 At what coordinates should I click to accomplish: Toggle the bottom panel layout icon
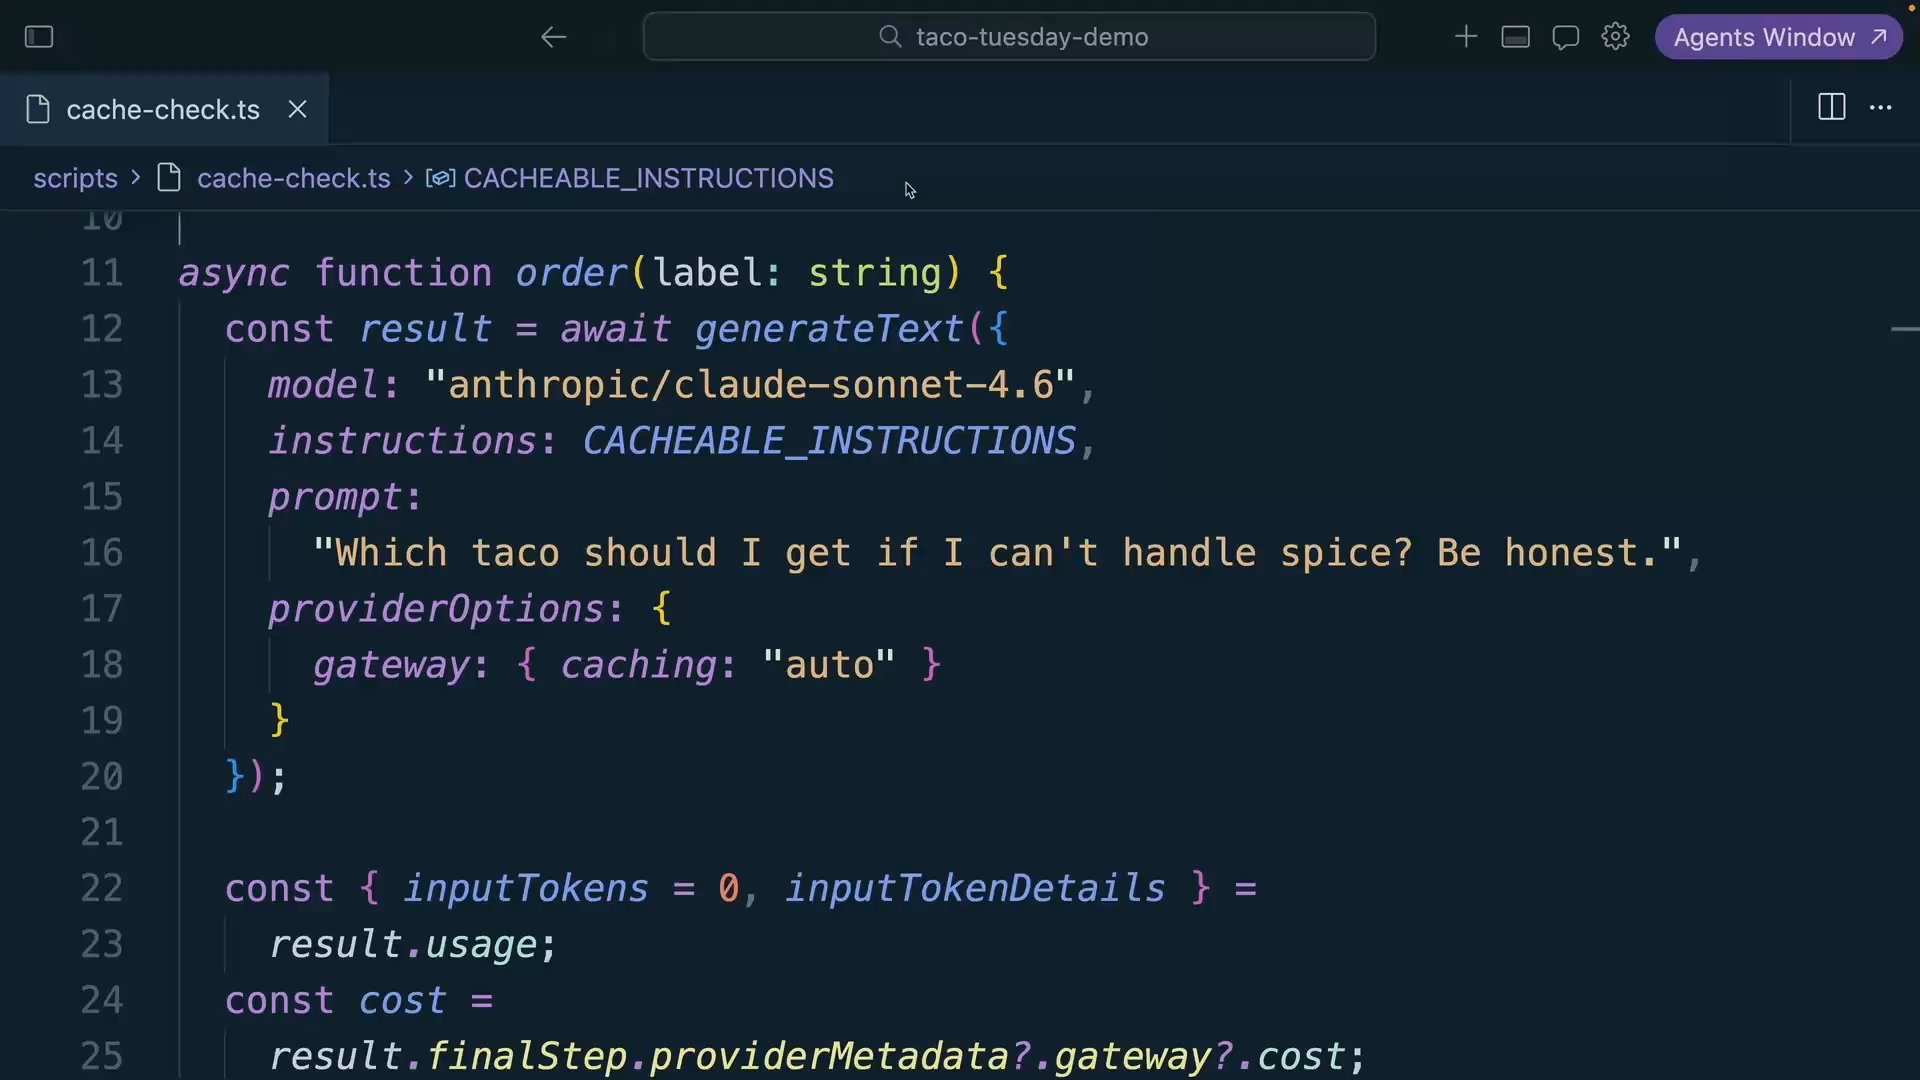point(1515,37)
